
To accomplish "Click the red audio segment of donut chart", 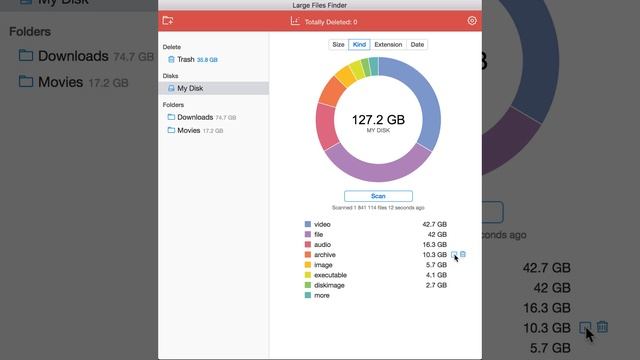I will click(326, 127).
